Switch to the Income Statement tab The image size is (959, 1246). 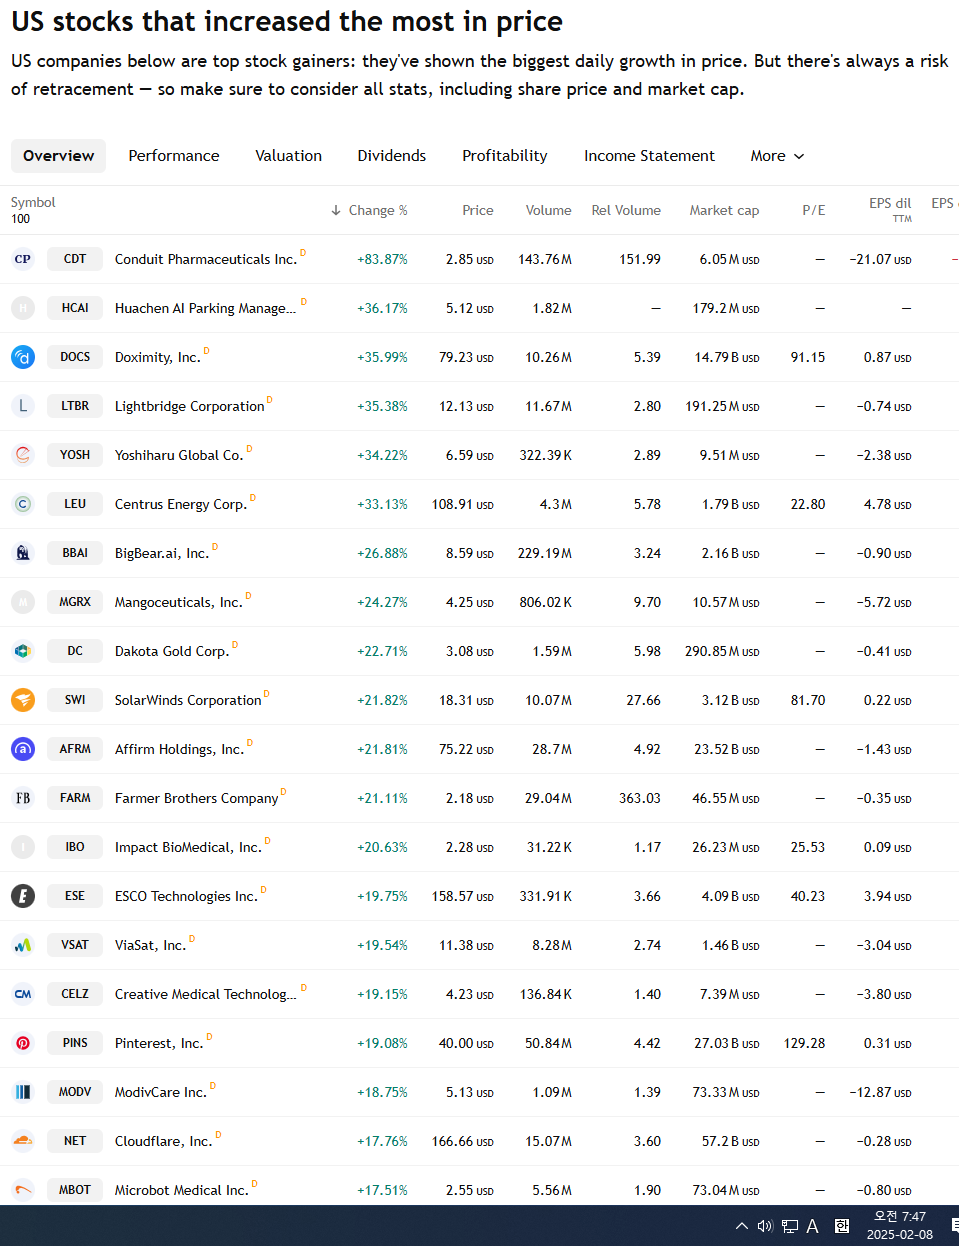coord(649,156)
